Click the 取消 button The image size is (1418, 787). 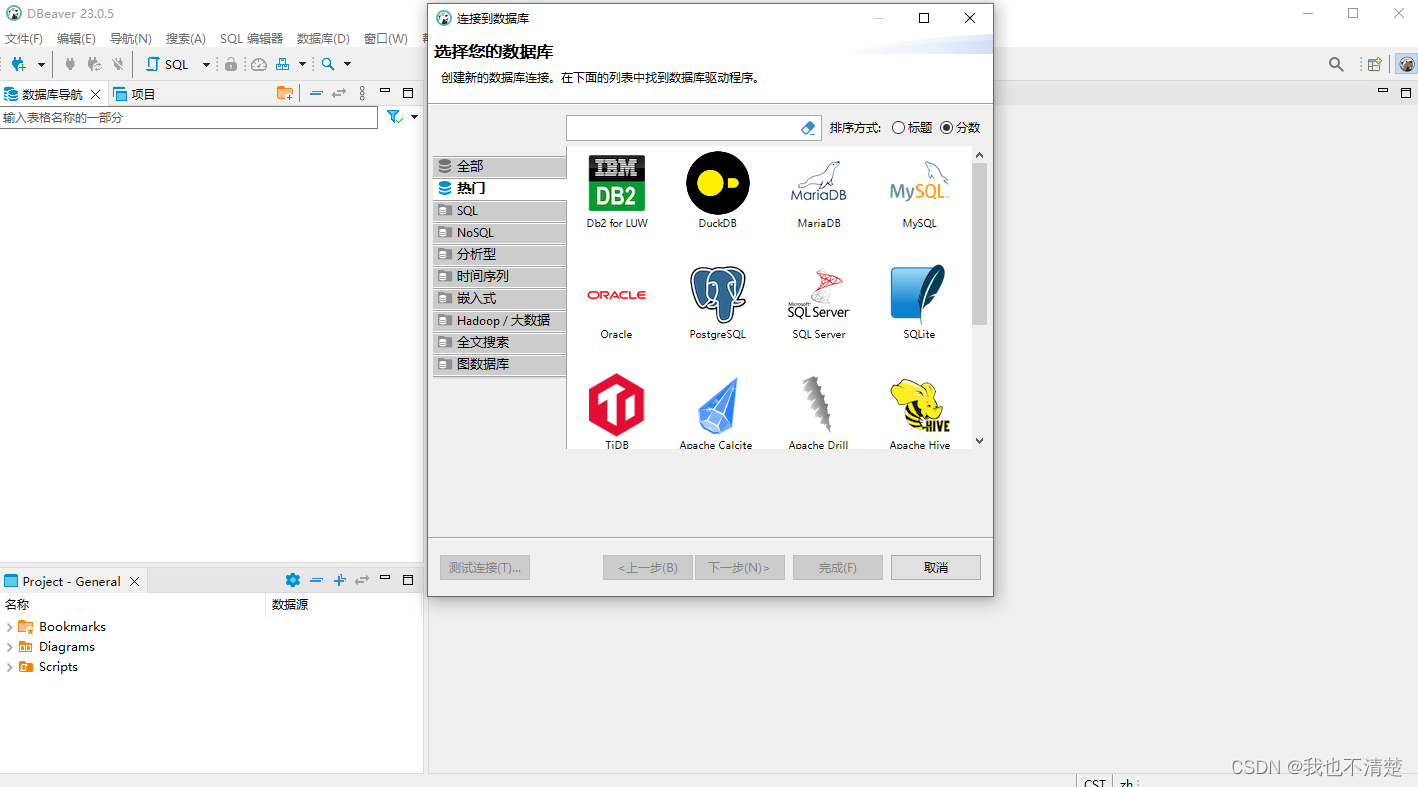pyautogui.click(x=936, y=567)
